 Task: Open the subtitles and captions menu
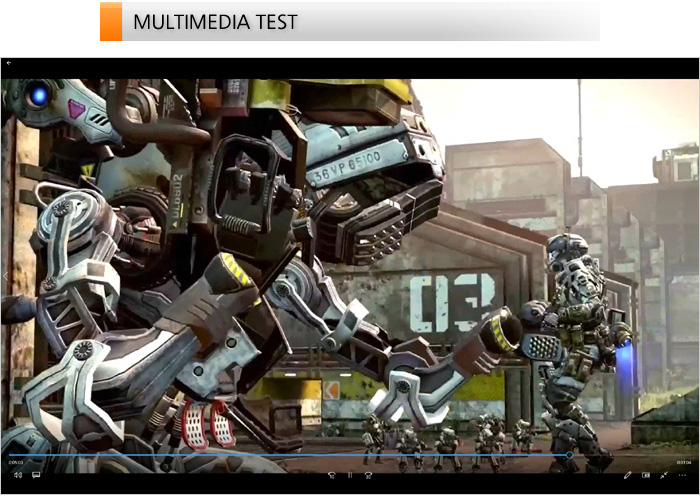point(36,475)
